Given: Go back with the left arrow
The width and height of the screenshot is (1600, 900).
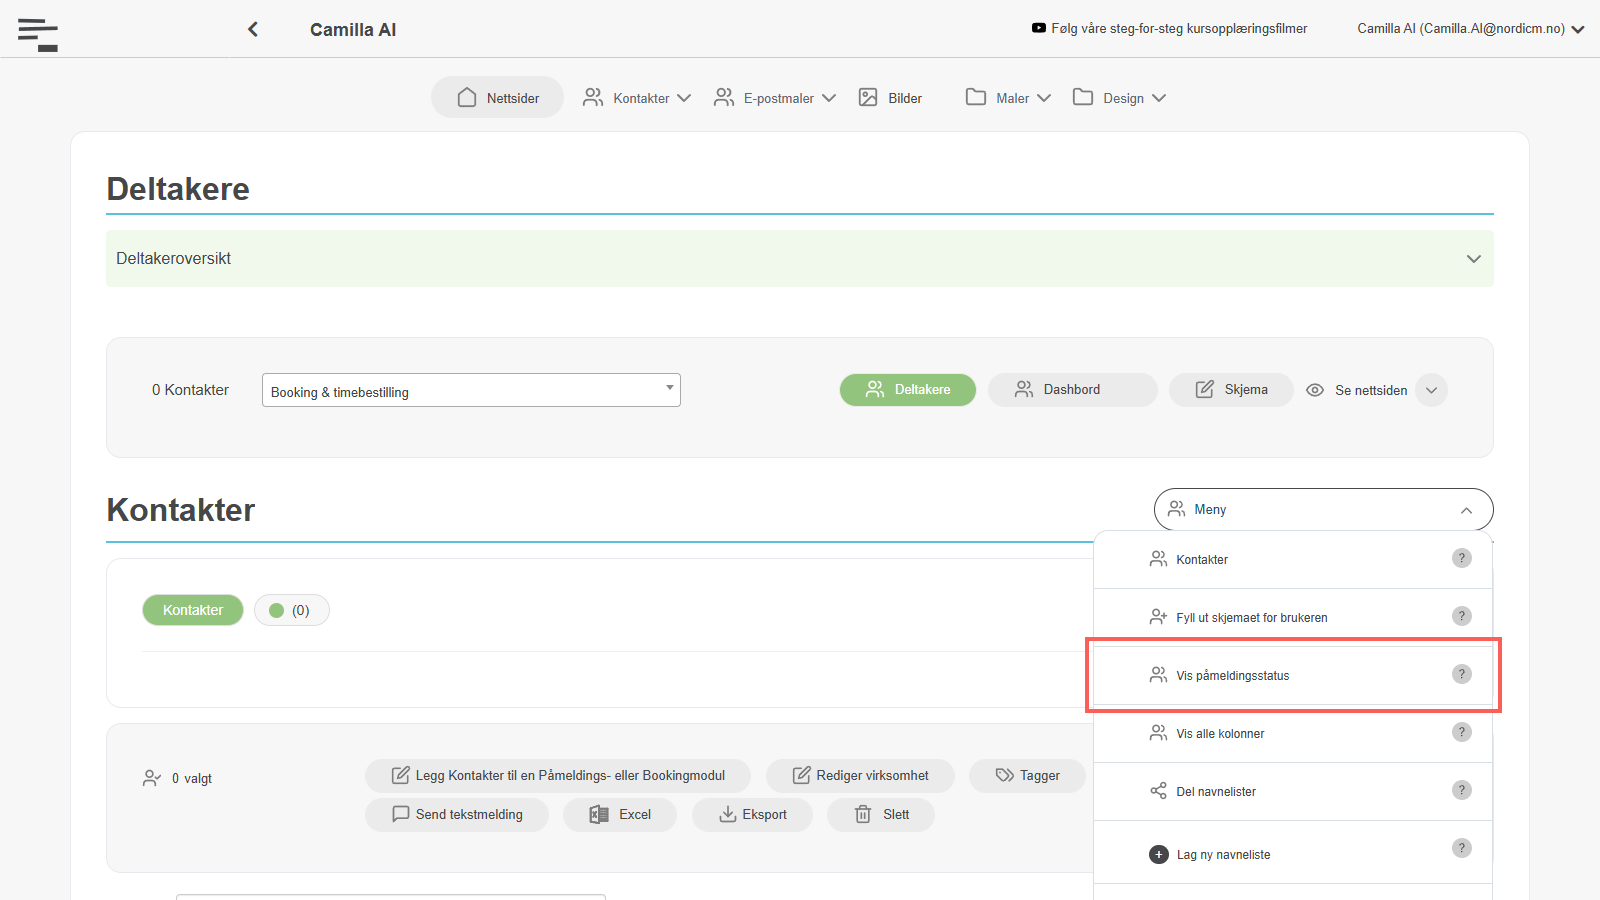Looking at the screenshot, I should click(253, 29).
